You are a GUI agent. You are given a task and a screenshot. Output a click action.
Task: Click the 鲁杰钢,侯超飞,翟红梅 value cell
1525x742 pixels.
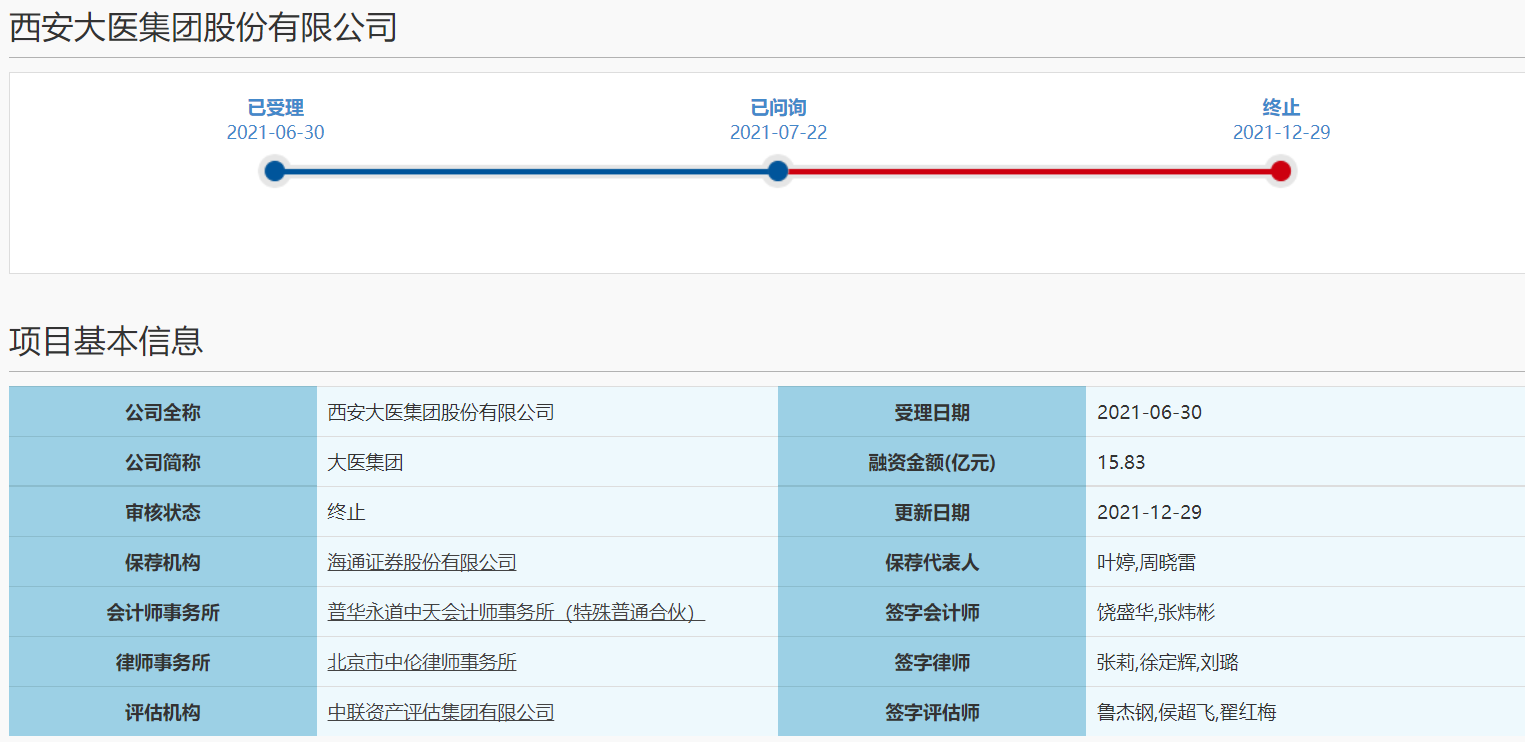(1305, 712)
